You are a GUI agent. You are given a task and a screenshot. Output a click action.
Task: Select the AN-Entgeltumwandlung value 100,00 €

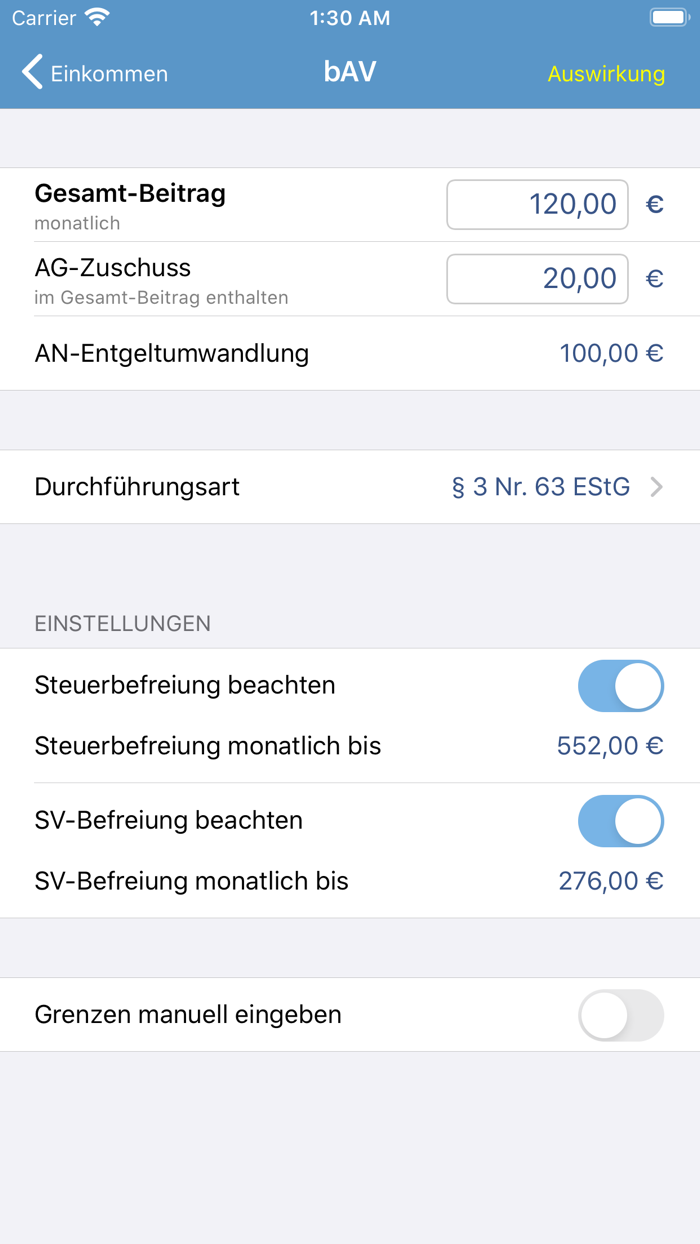click(x=612, y=353)
